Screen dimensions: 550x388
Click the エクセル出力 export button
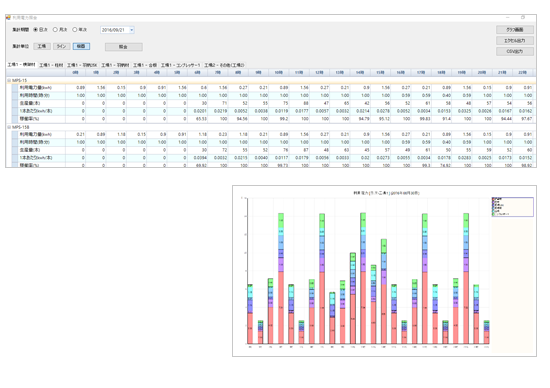coord(515,41)
